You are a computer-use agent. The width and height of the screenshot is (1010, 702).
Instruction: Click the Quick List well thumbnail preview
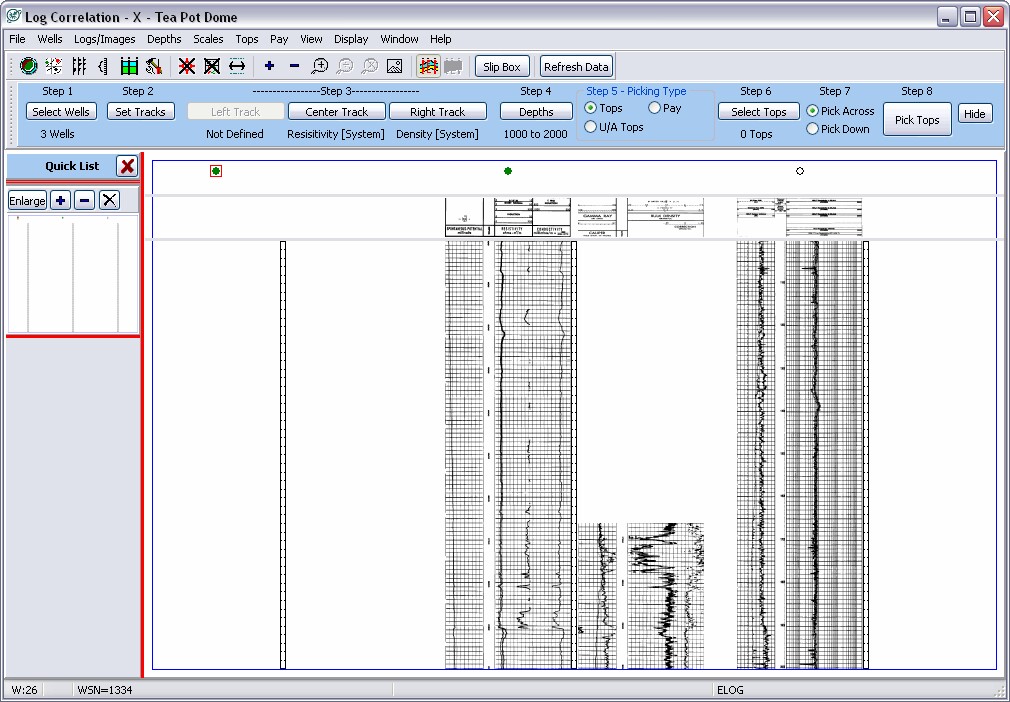pos(73,274)
